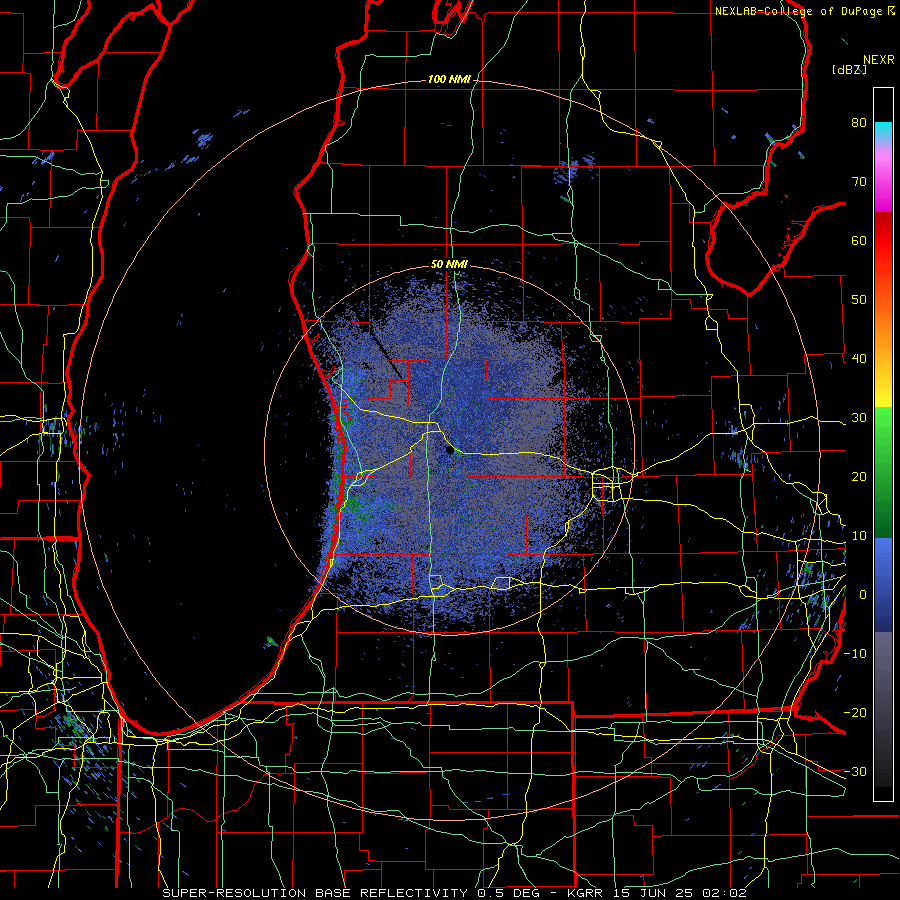The image size is (900, 900).
Task: Click the 'KGRR 15 JUN 25 02:02' timestamp
Action: [x=657, y=893]
